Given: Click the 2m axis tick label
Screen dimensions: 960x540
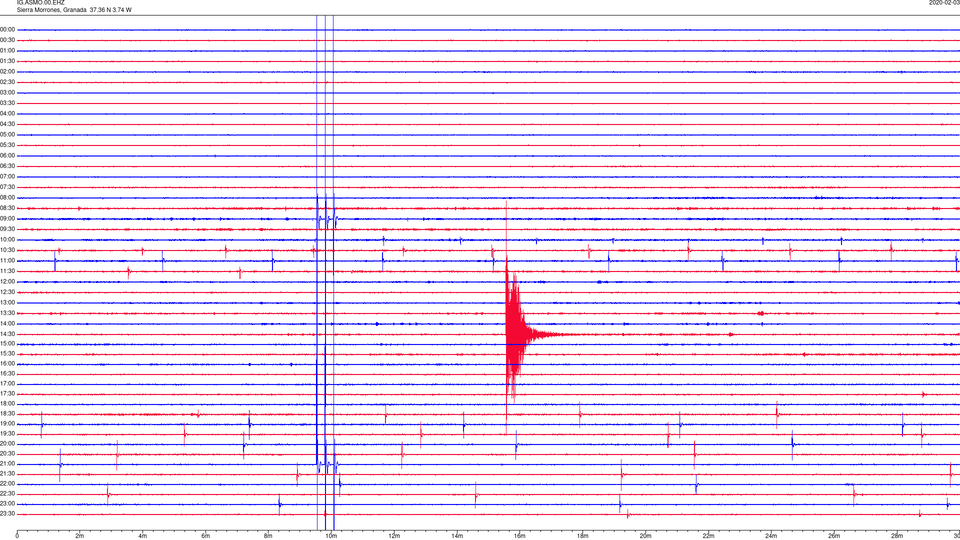Looking at the screenshot, I should pyautogui.click(x=80, y=536).
